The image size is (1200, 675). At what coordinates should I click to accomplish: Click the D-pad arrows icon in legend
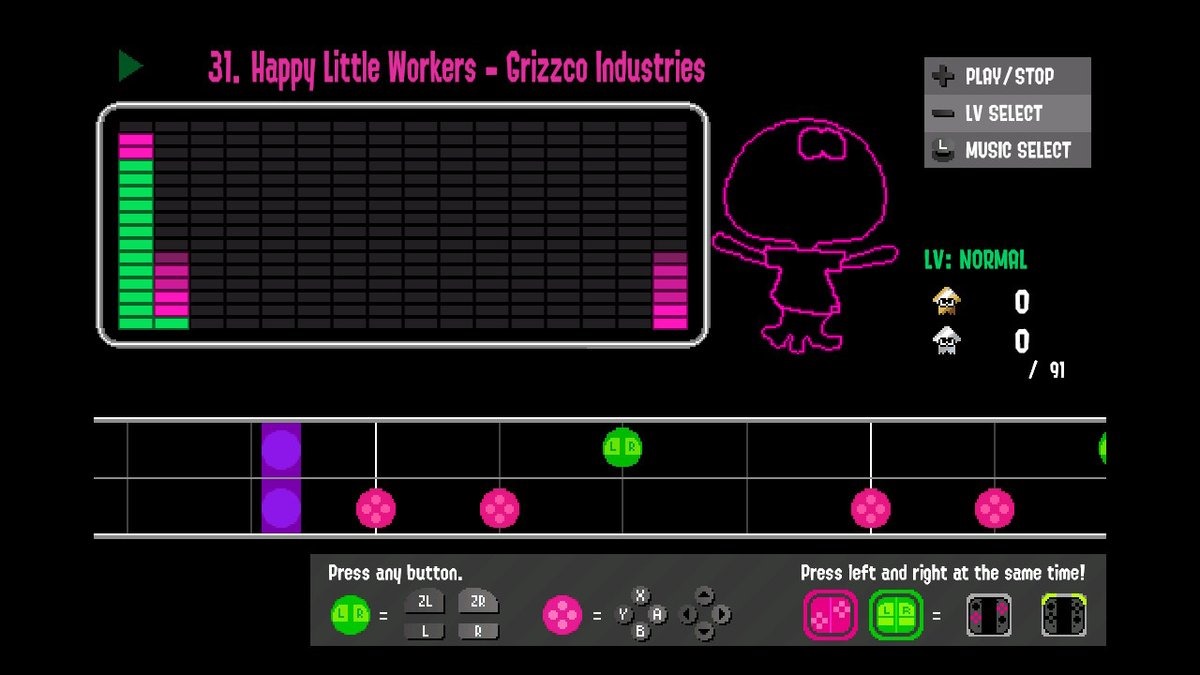click(705, 614)
